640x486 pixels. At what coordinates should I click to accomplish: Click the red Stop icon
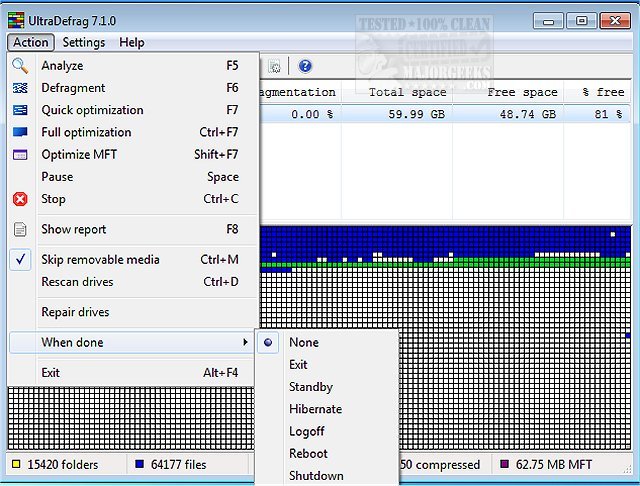[x=20, y=199]
